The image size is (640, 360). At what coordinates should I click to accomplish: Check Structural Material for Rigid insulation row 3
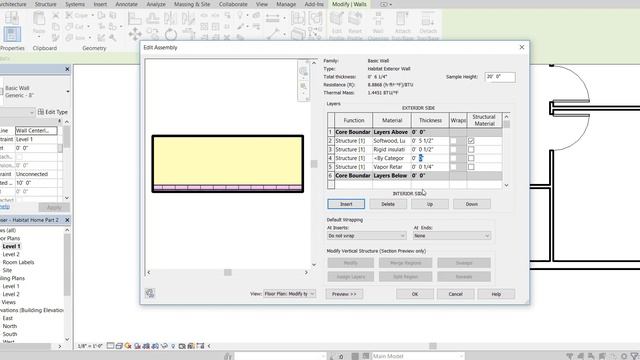[x=471, y=149]
